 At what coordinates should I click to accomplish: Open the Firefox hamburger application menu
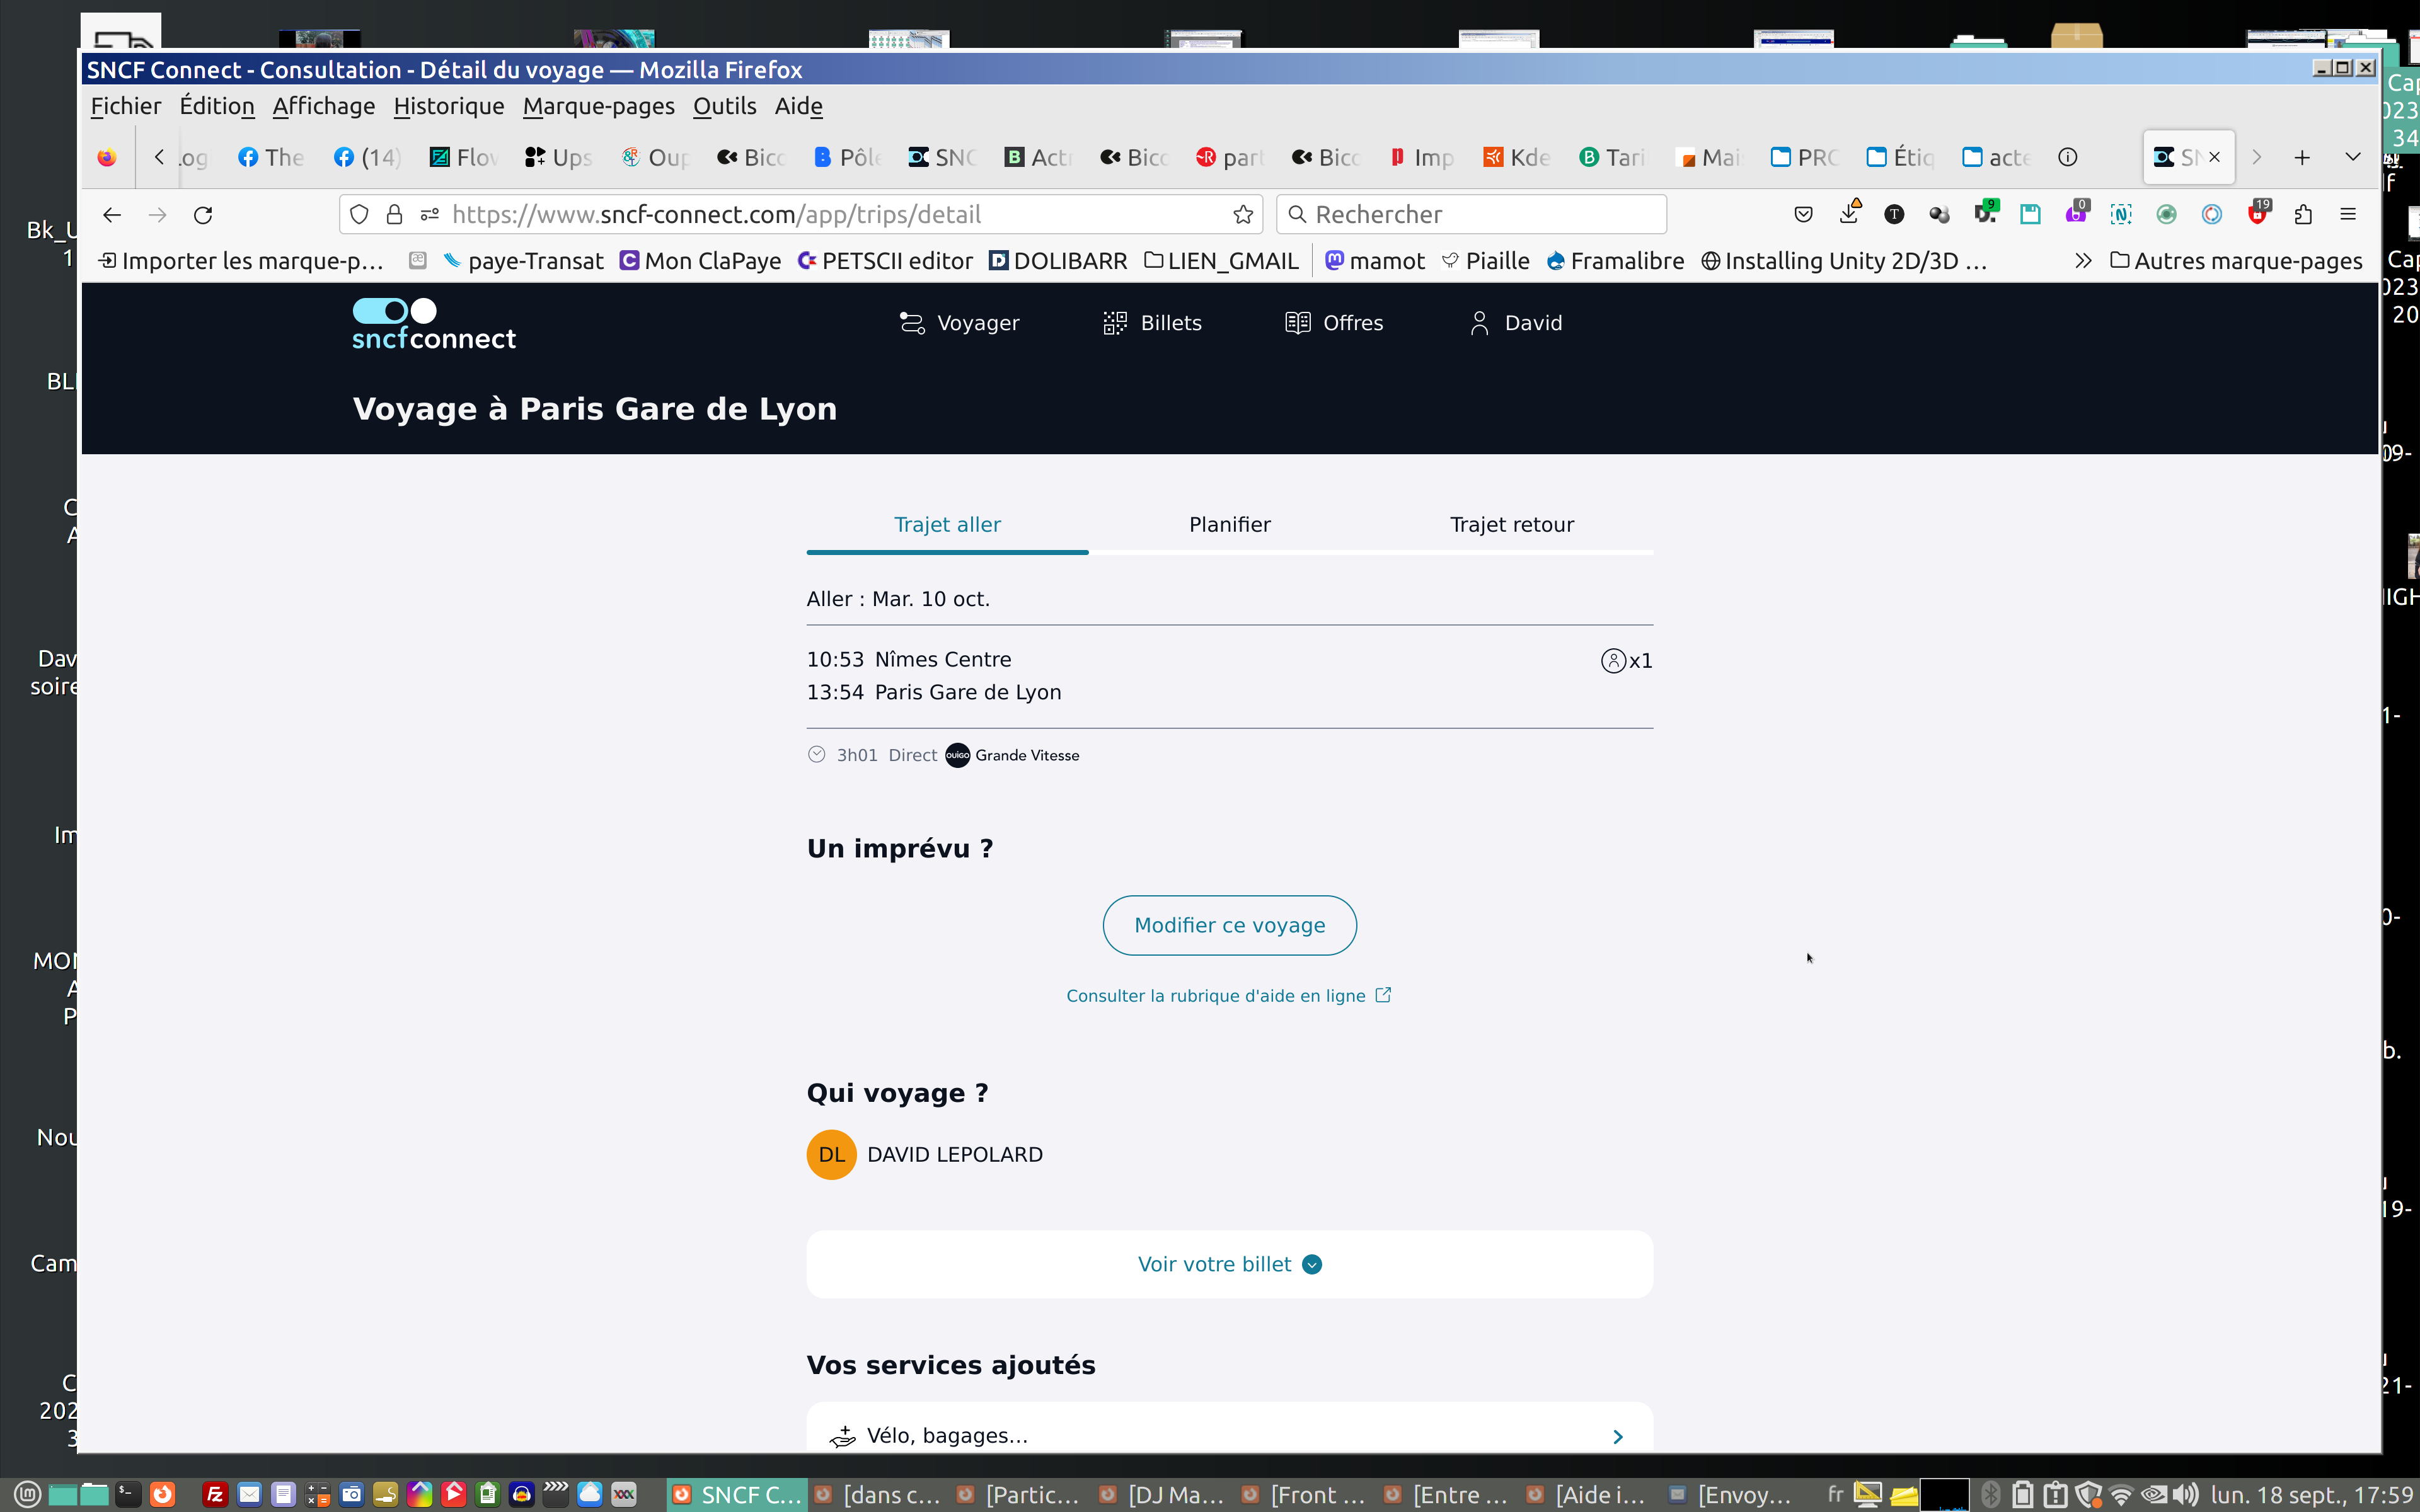pyautogui.click(x=2348, y=215)
